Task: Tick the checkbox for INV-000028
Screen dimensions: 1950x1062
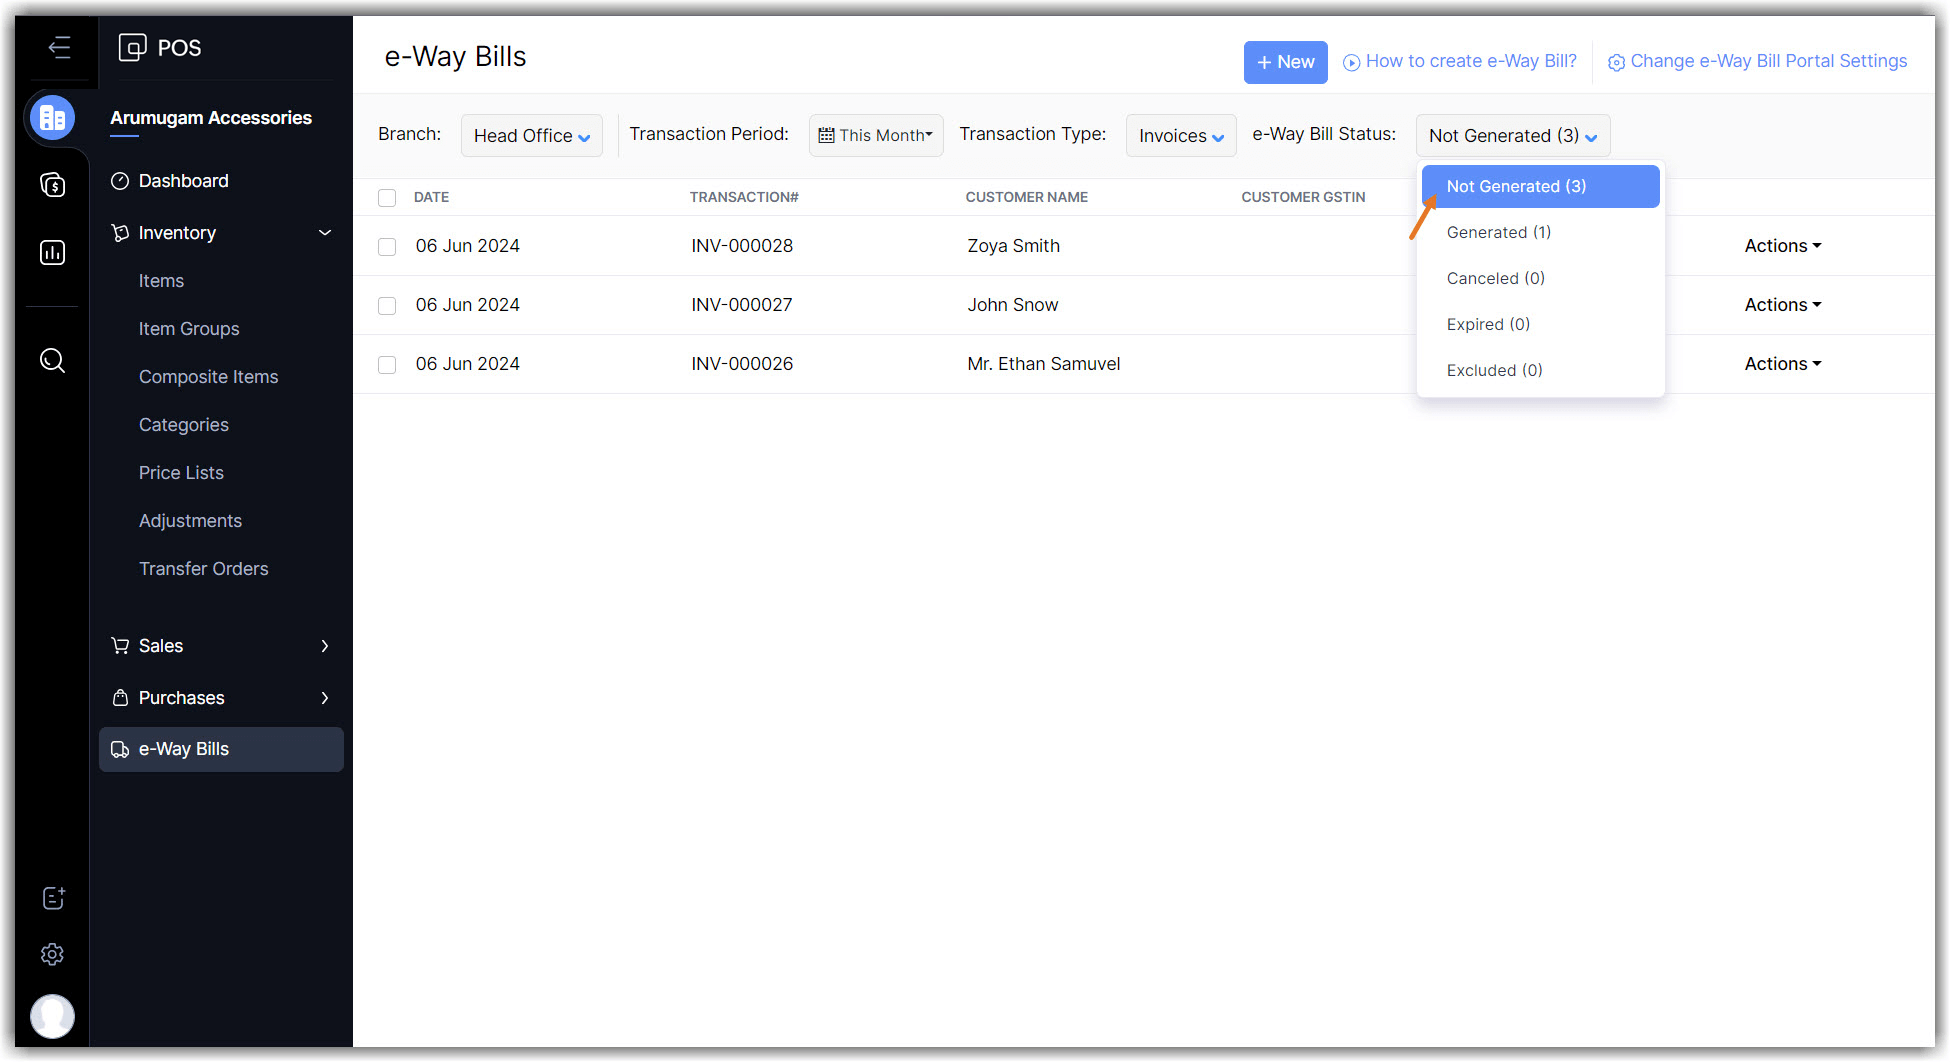Action: point(387,246)
